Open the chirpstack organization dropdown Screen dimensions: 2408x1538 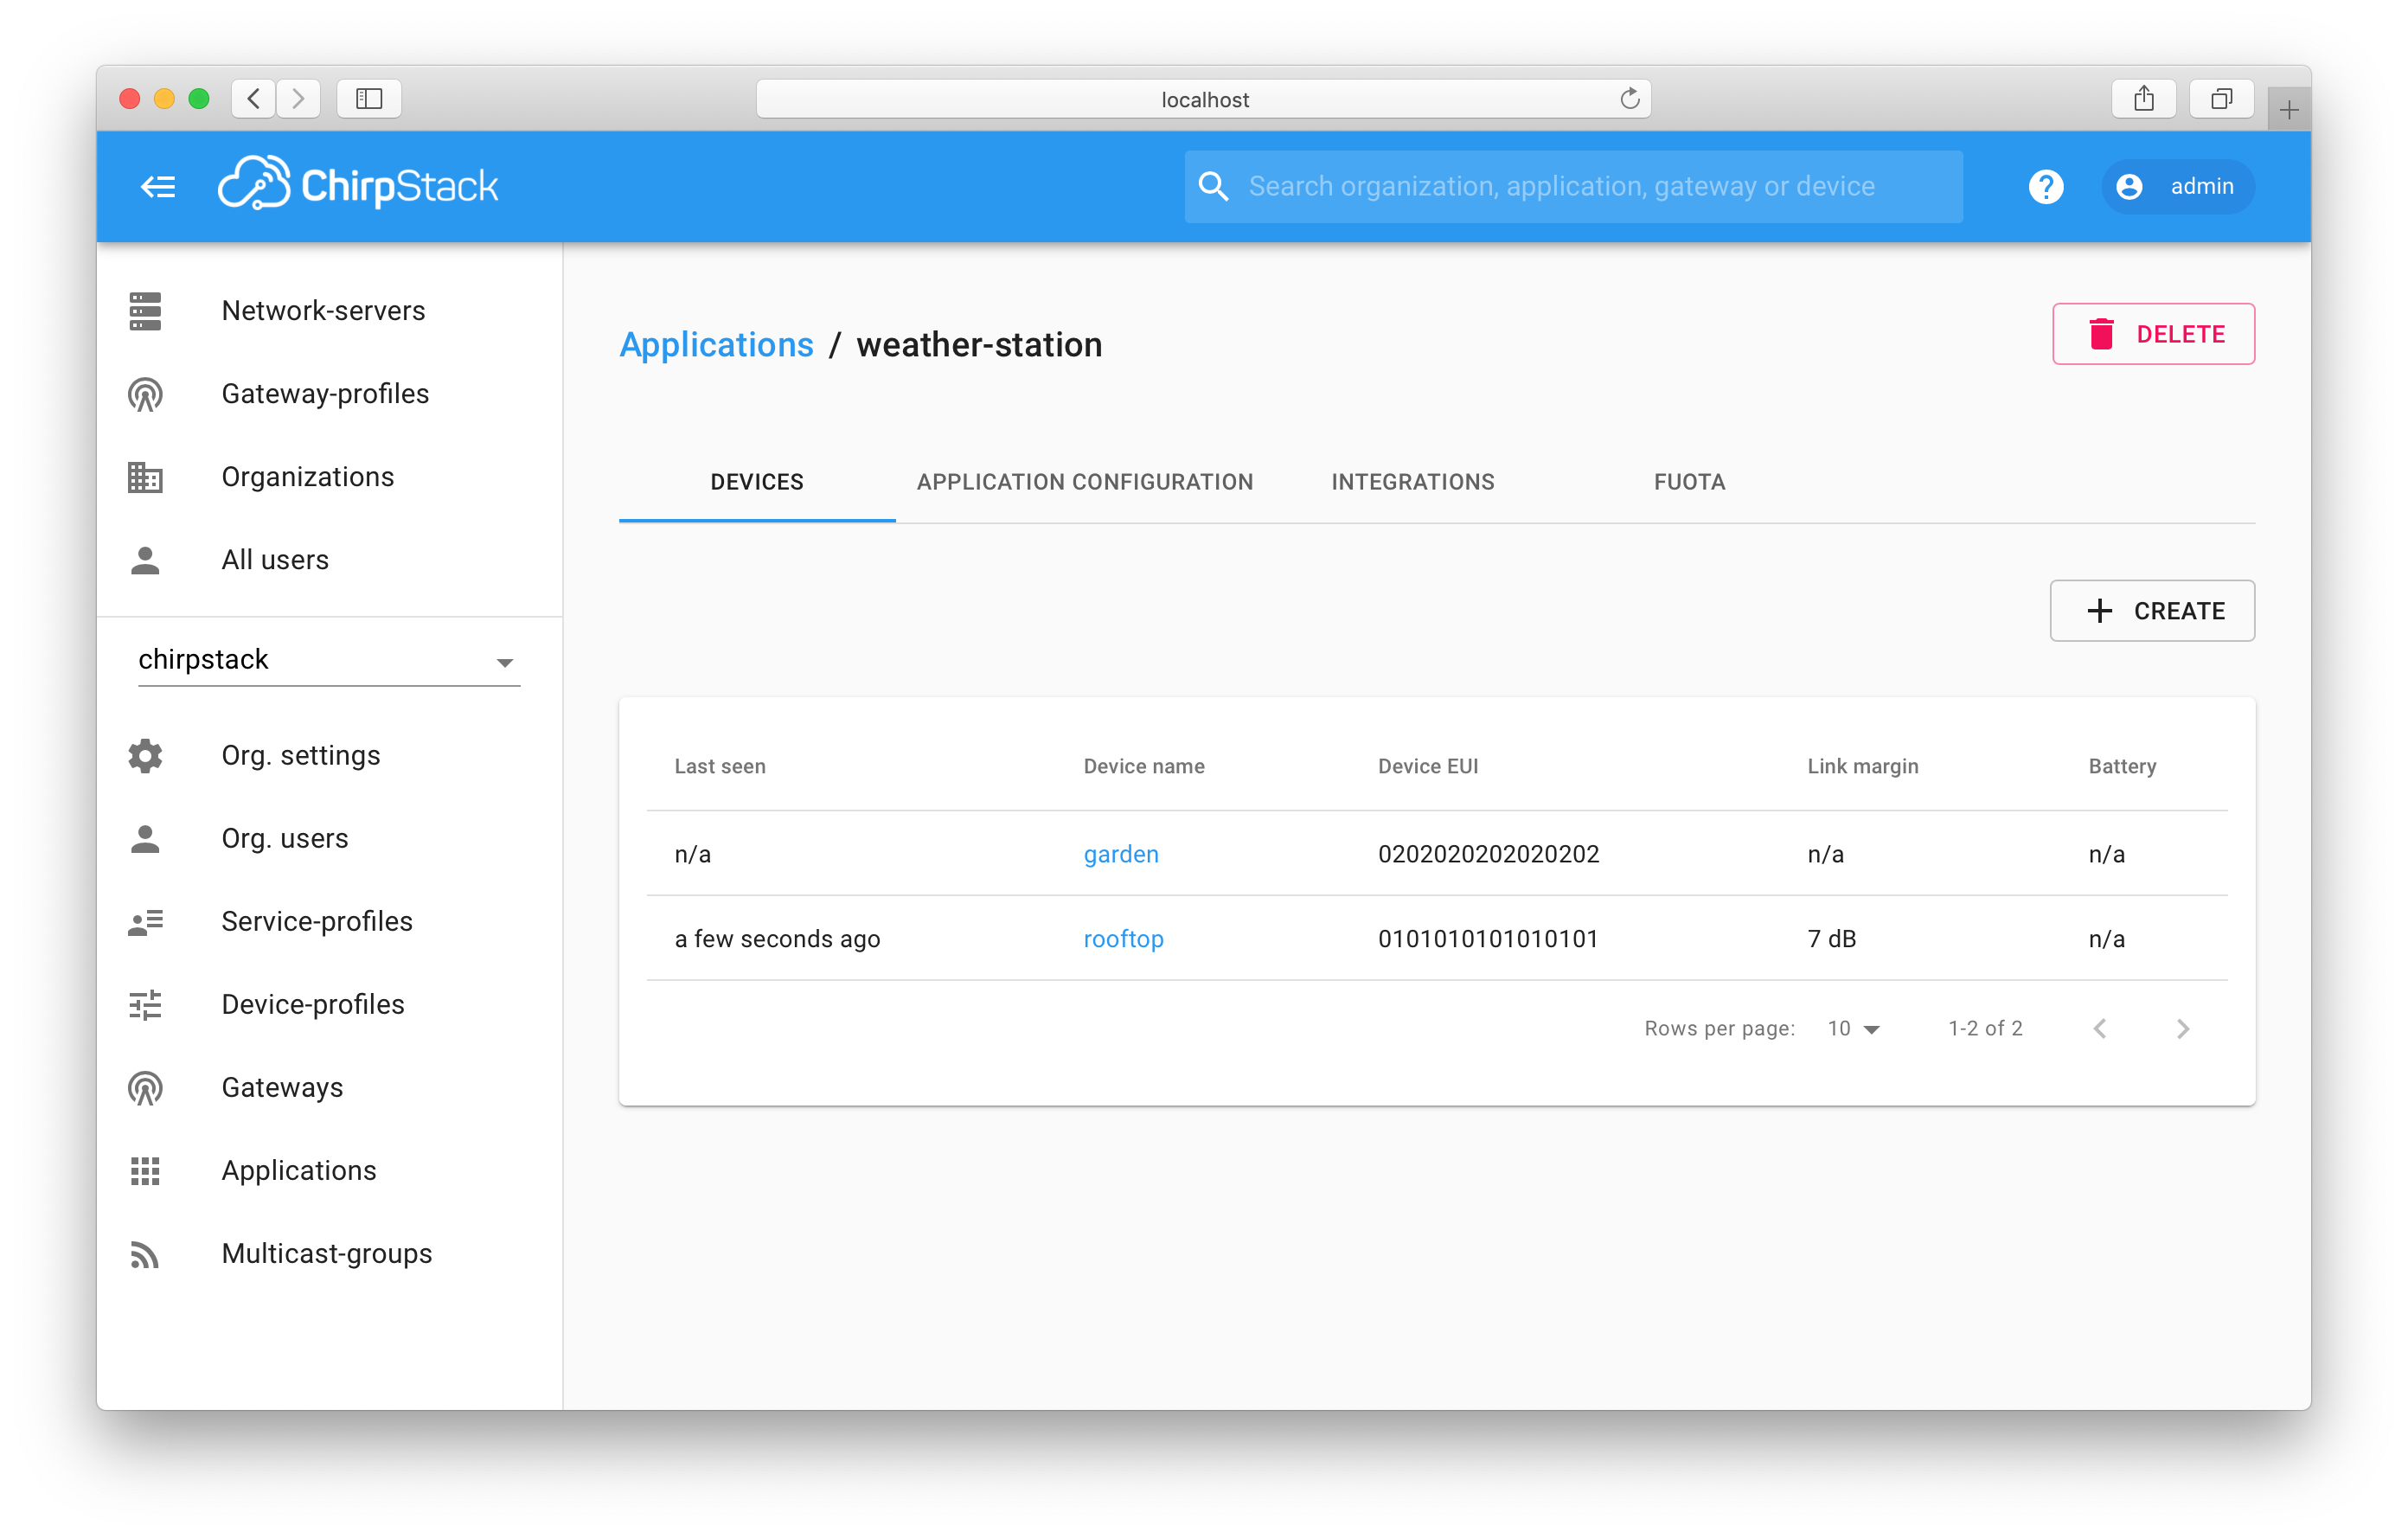328,660
